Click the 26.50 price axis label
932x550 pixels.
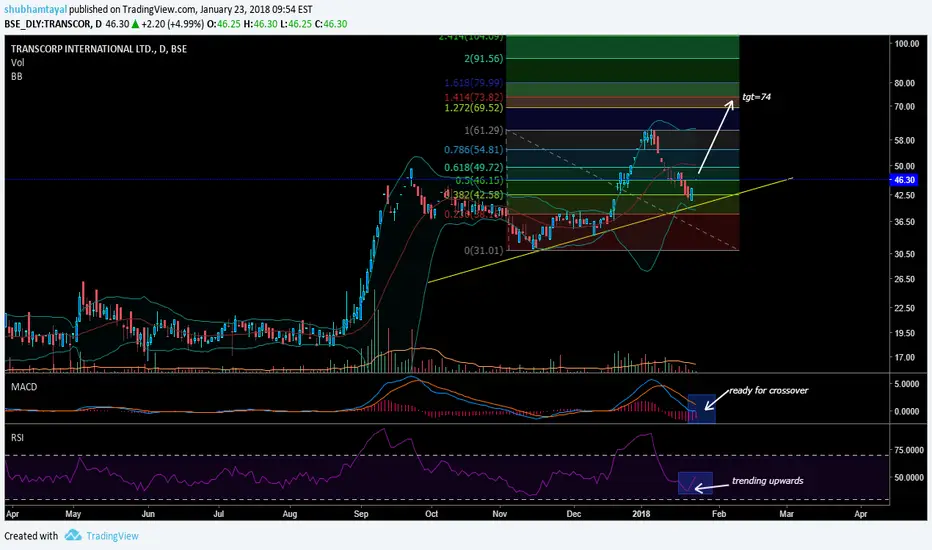point(906,279)
